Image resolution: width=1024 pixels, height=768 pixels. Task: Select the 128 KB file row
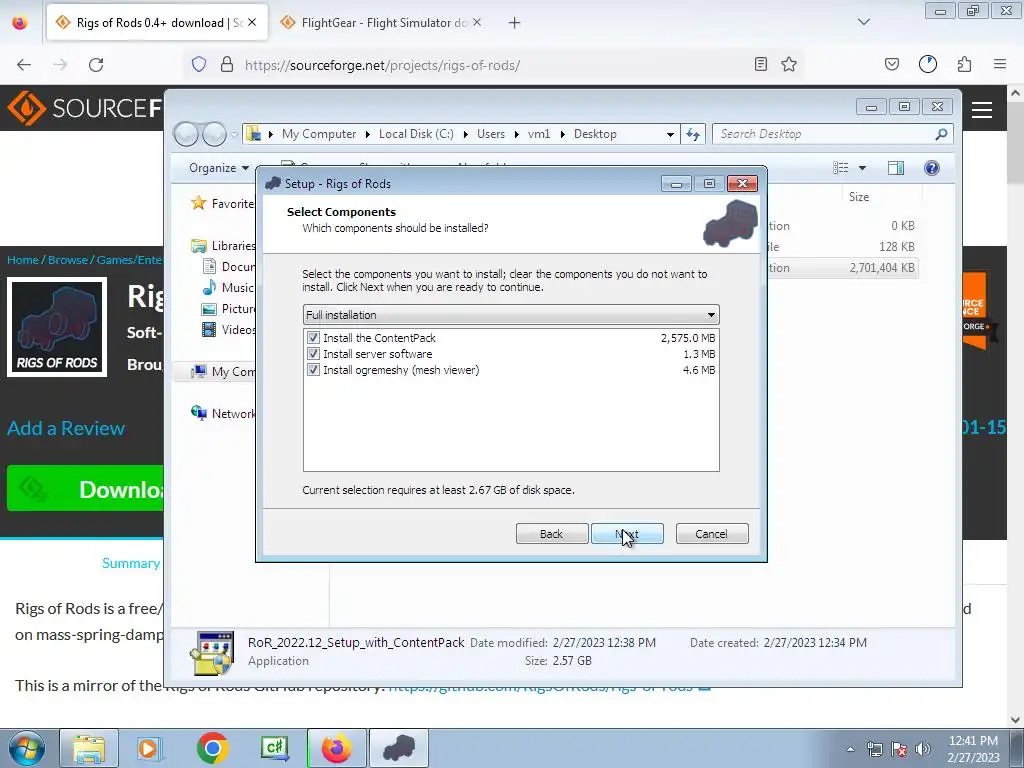(842, 247)
